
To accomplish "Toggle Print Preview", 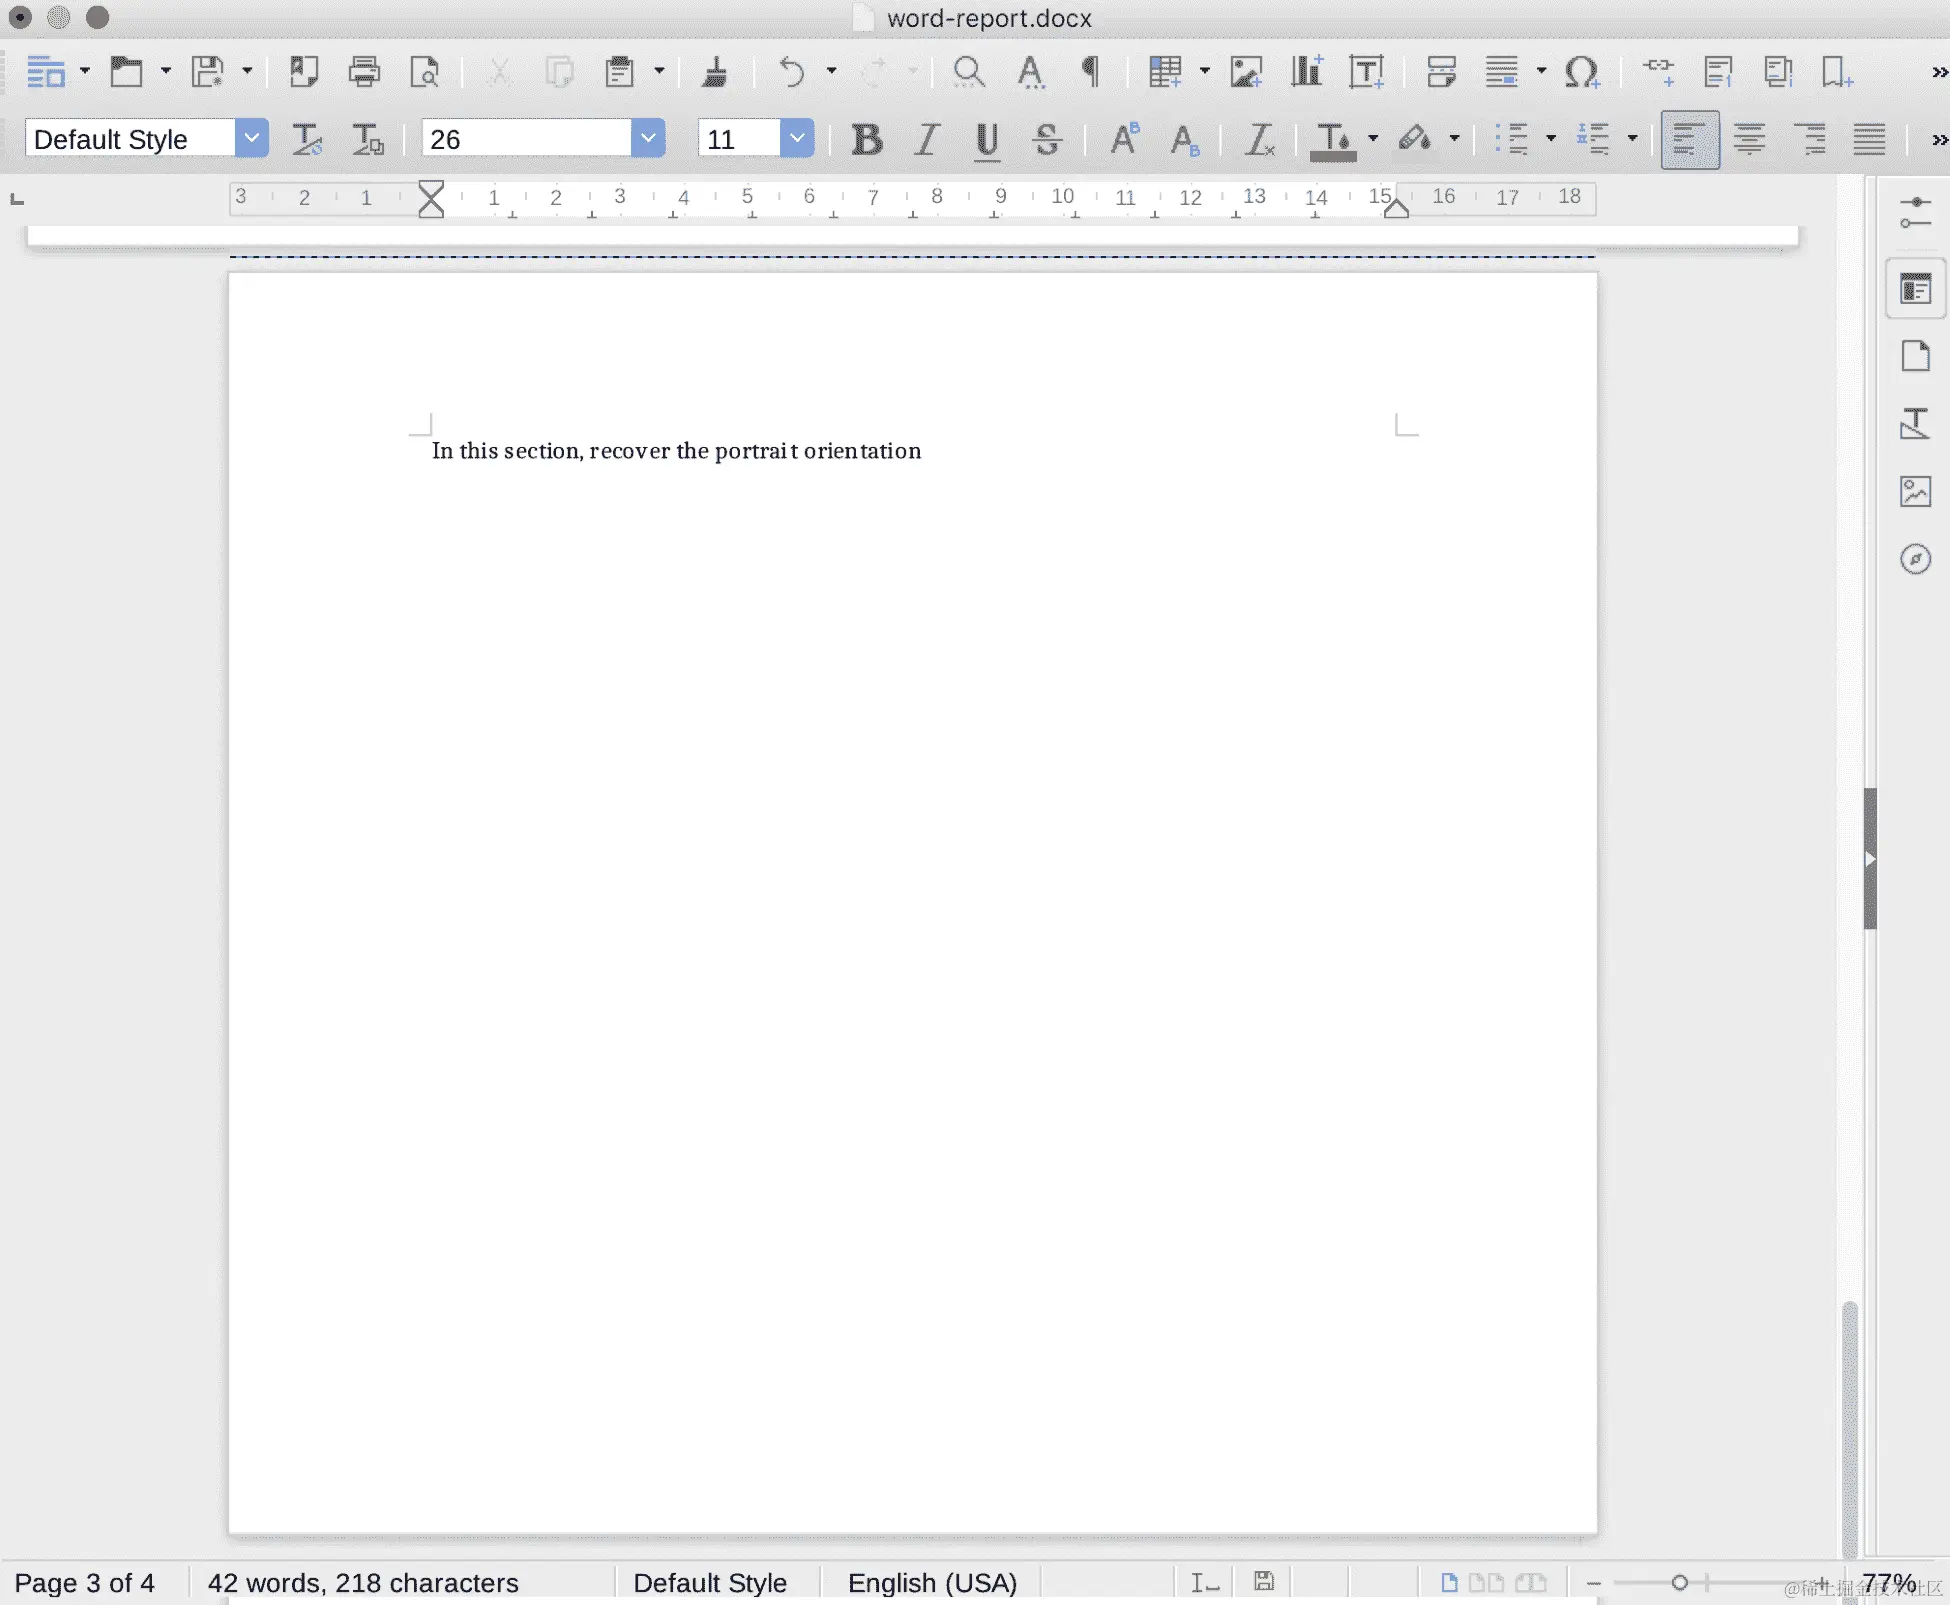I will coord(425,72).
